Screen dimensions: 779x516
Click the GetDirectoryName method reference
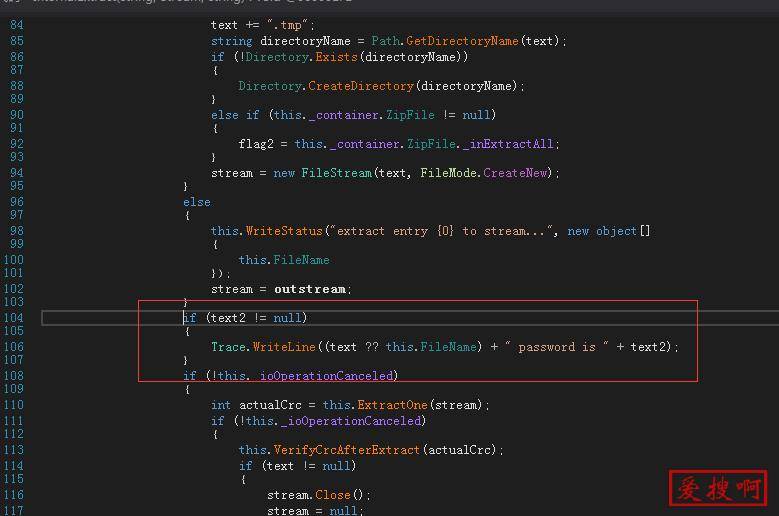point(462,41)
